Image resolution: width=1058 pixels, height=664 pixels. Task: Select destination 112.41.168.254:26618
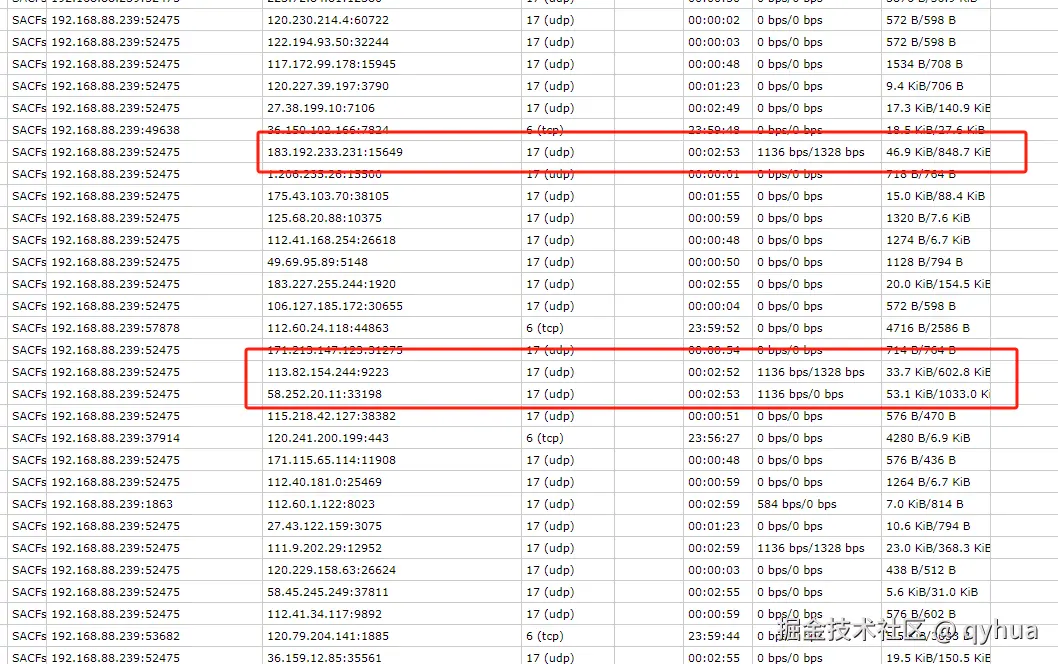point(331,240)
